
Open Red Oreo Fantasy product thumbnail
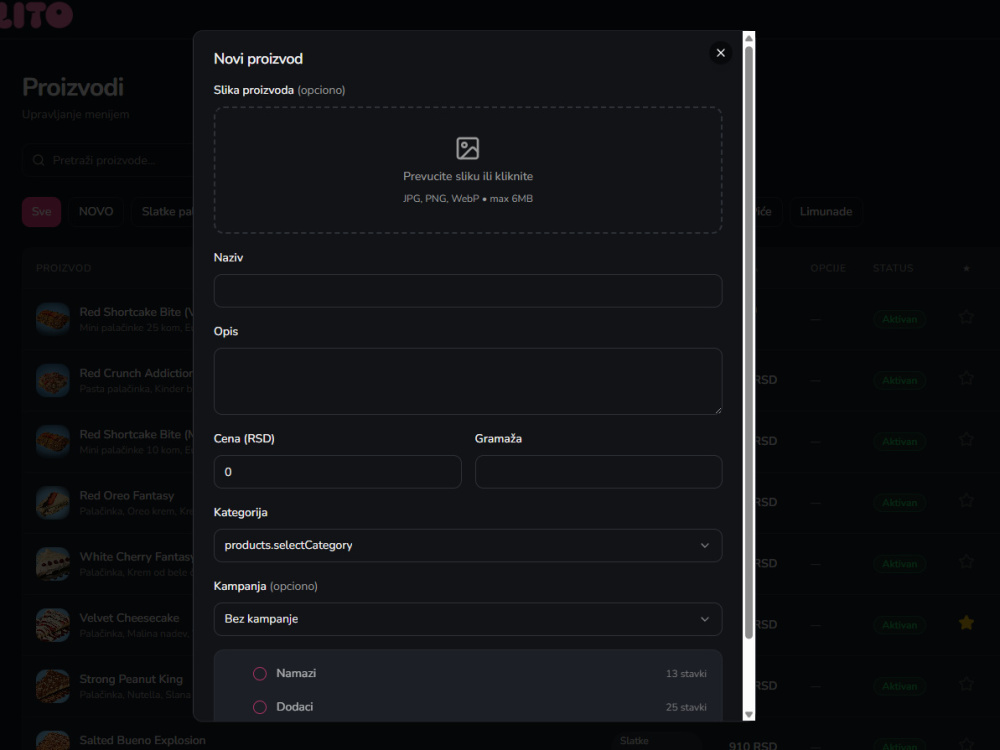(x=53, y=503)
